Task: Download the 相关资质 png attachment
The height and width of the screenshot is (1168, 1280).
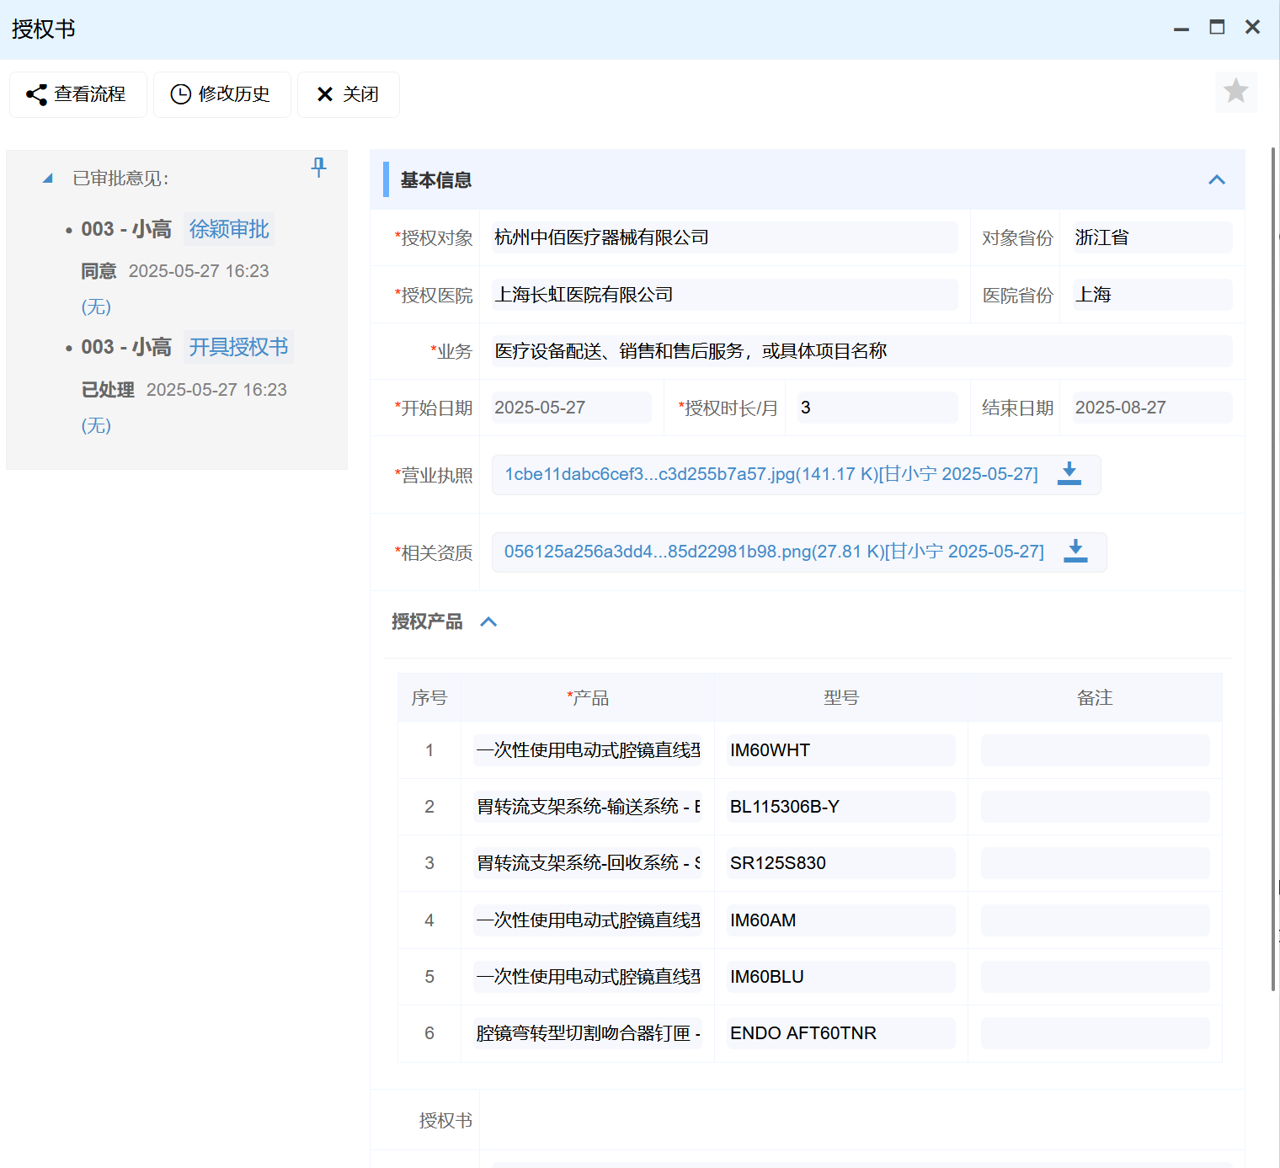Action: click(1075, 552)
